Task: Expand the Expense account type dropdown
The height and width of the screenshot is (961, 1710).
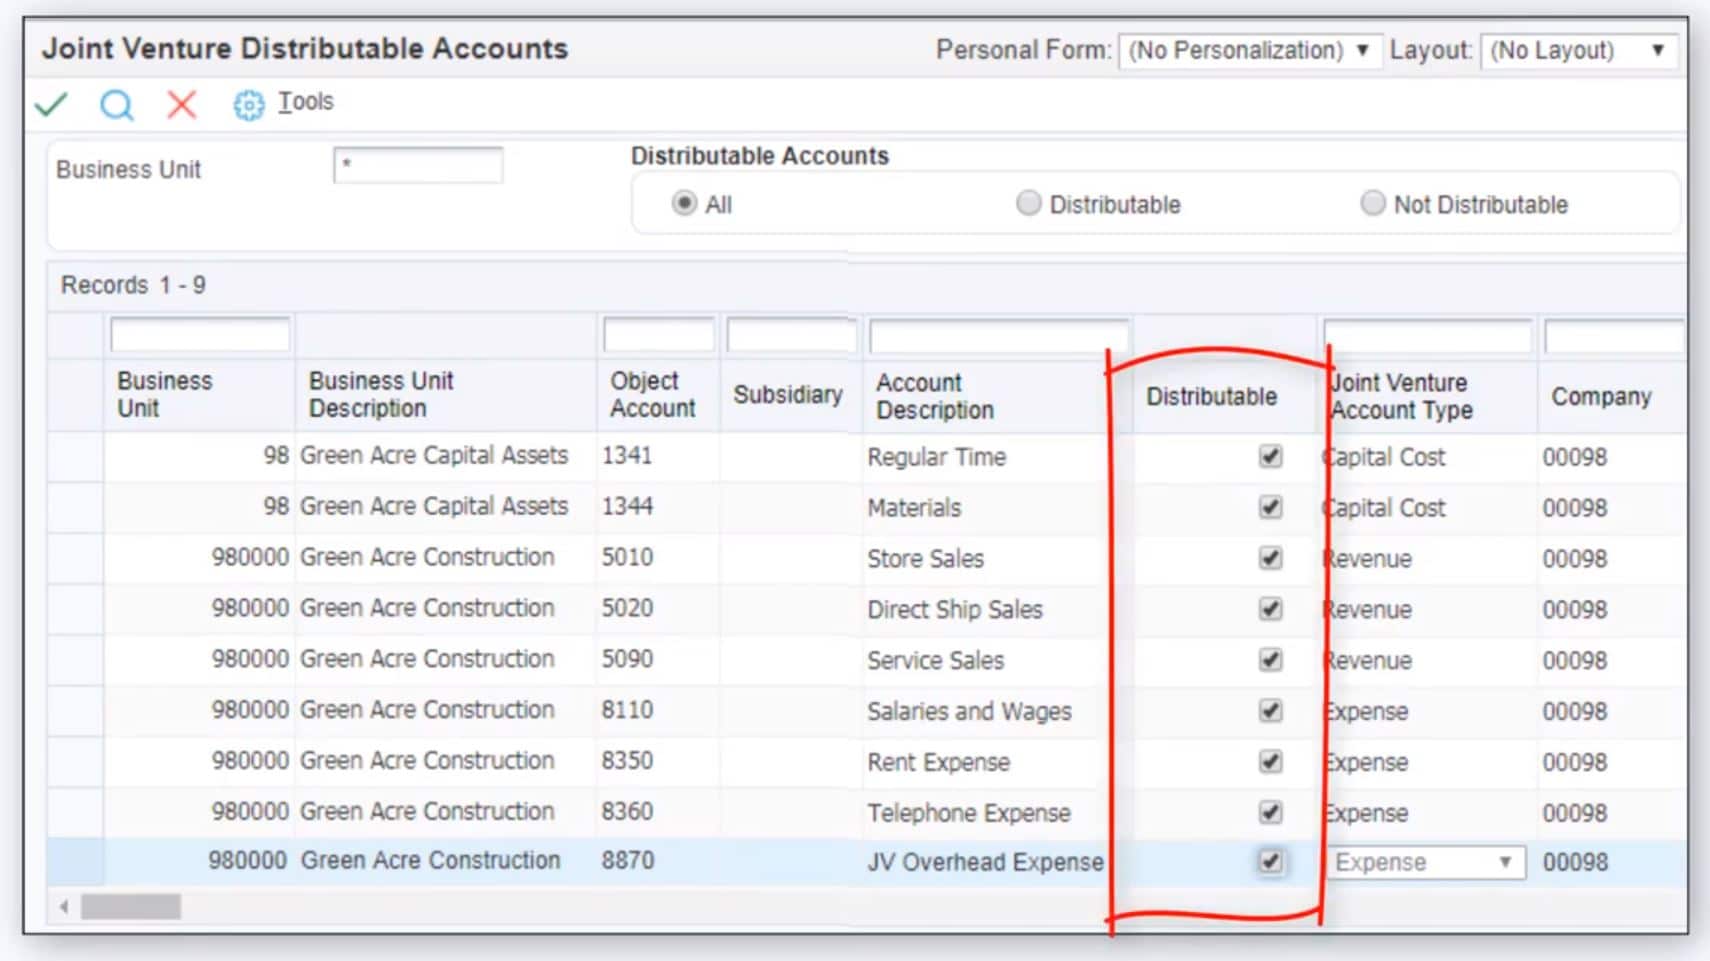Action: click(1506, 861)
